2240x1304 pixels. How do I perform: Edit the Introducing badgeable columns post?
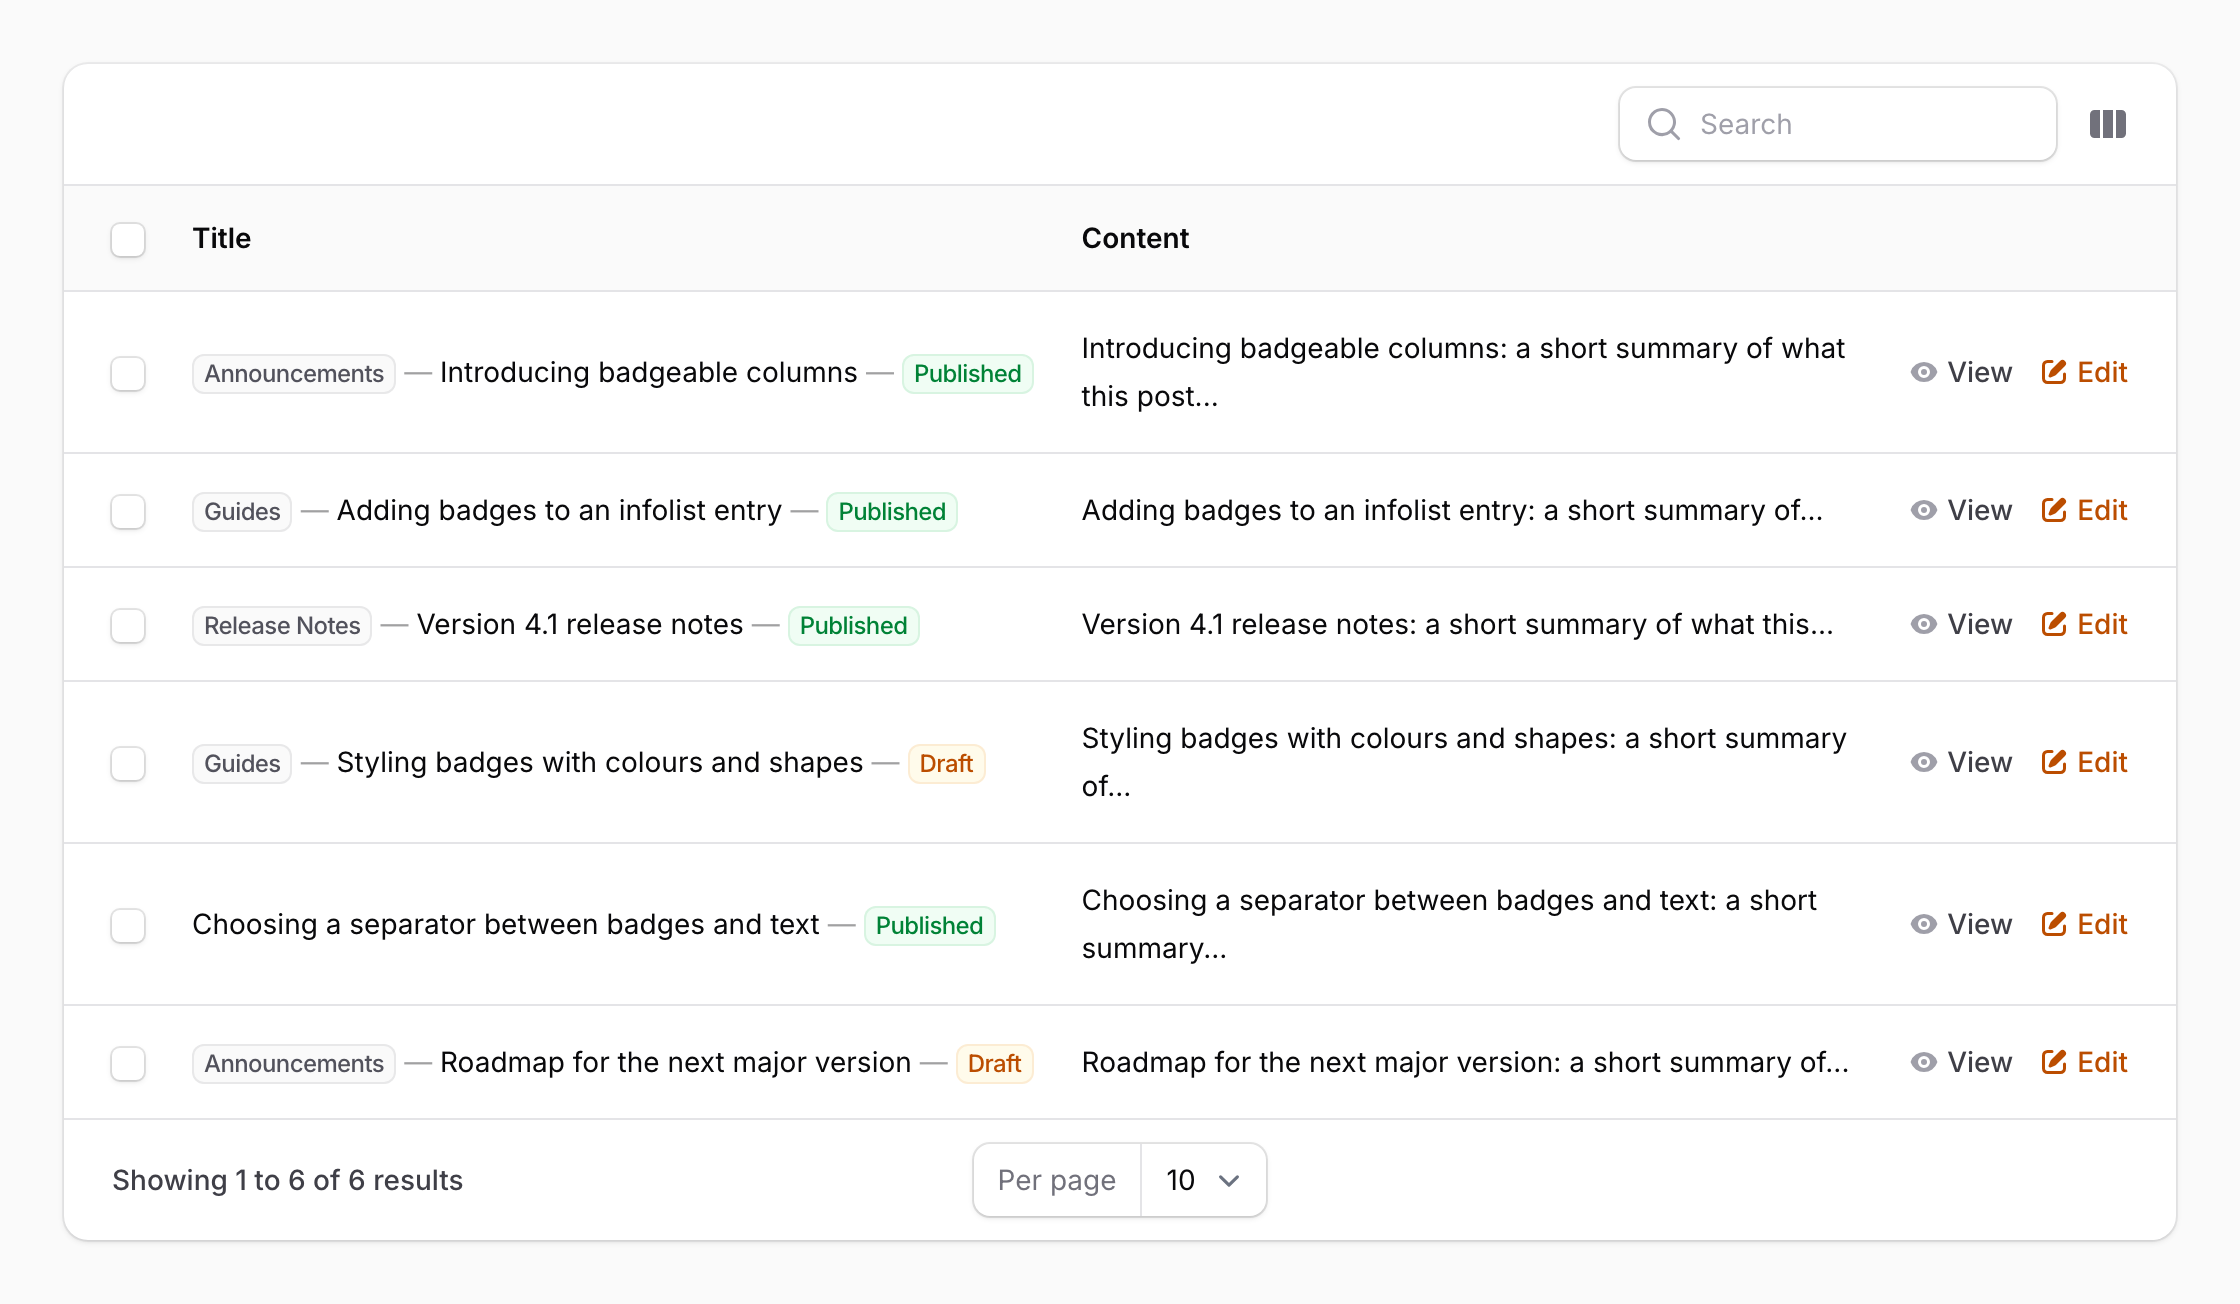coord(2084,372)
